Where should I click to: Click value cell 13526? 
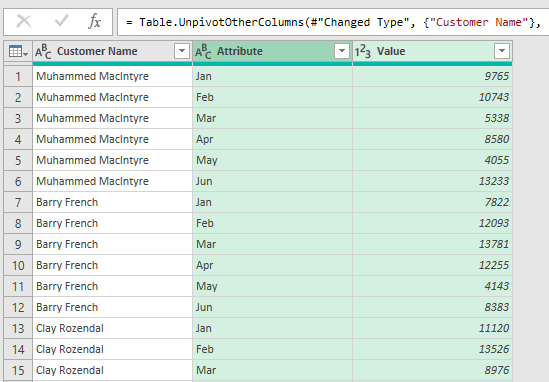(x=432, y=349)
